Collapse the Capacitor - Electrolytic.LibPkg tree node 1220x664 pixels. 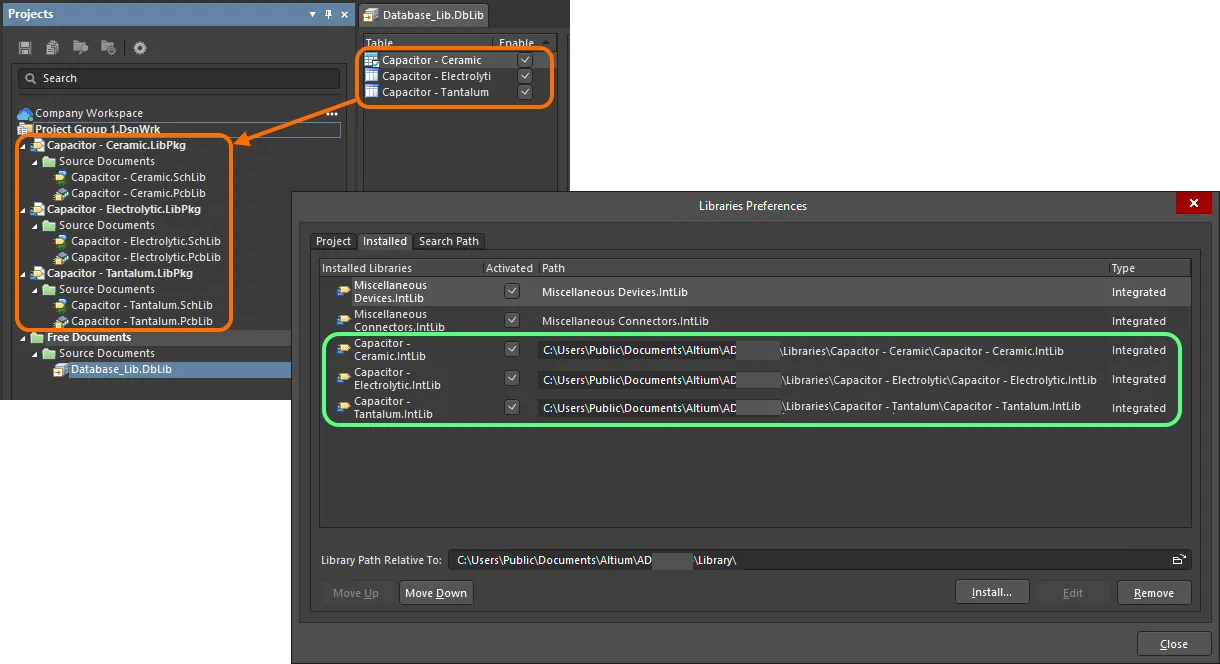(24, 209)
